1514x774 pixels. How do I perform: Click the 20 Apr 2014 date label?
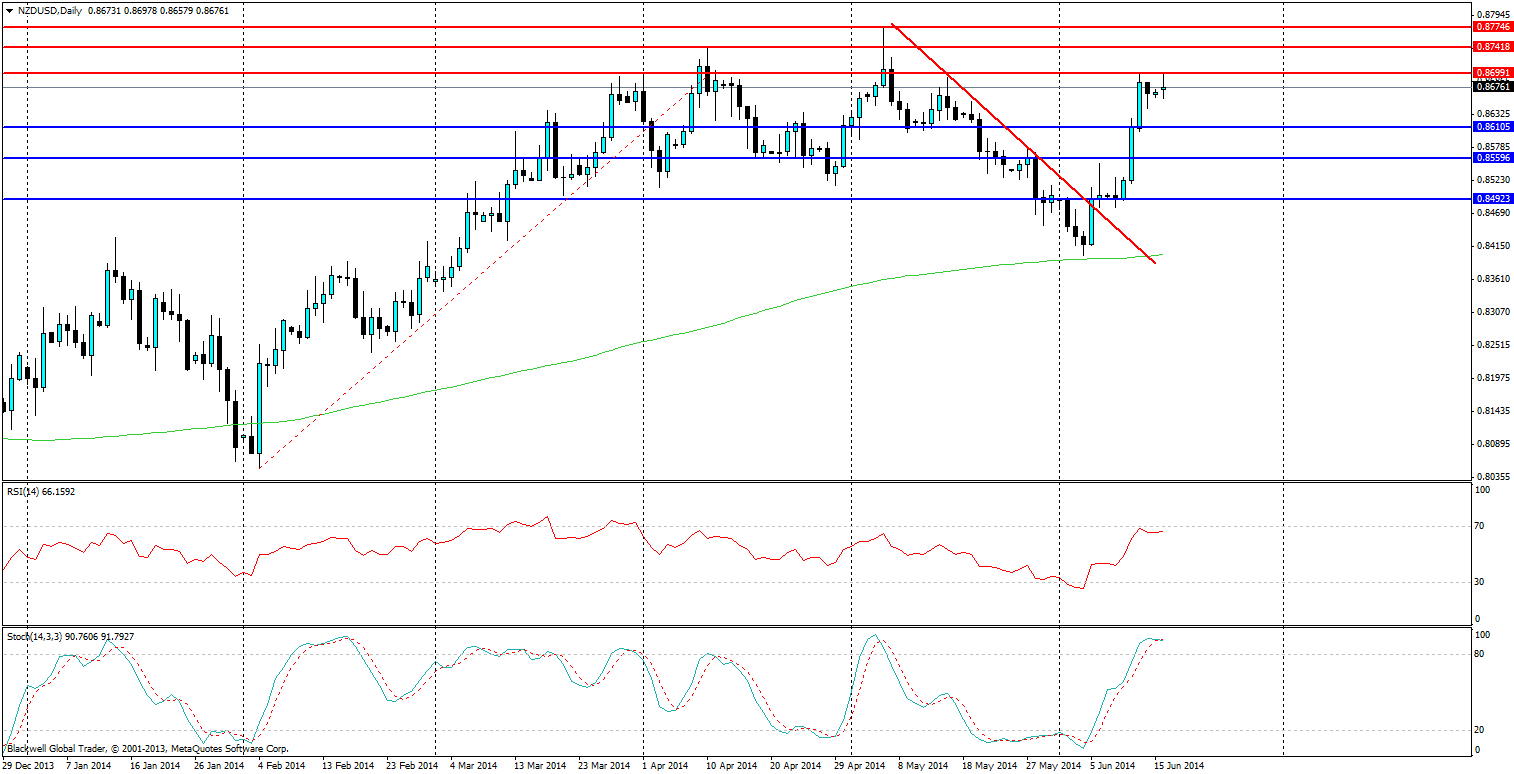pos(795,766)
